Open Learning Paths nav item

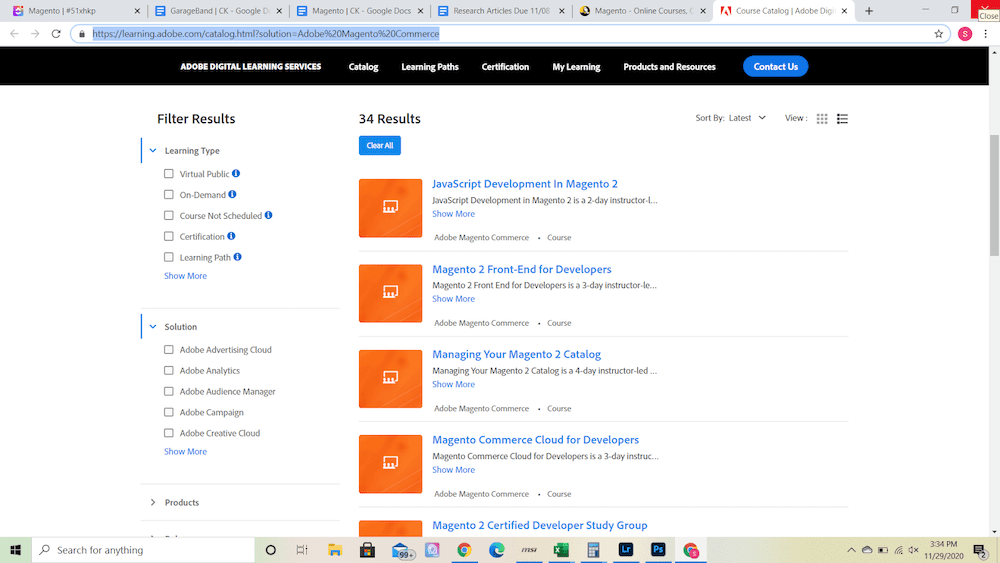click(x=430, y=66)
